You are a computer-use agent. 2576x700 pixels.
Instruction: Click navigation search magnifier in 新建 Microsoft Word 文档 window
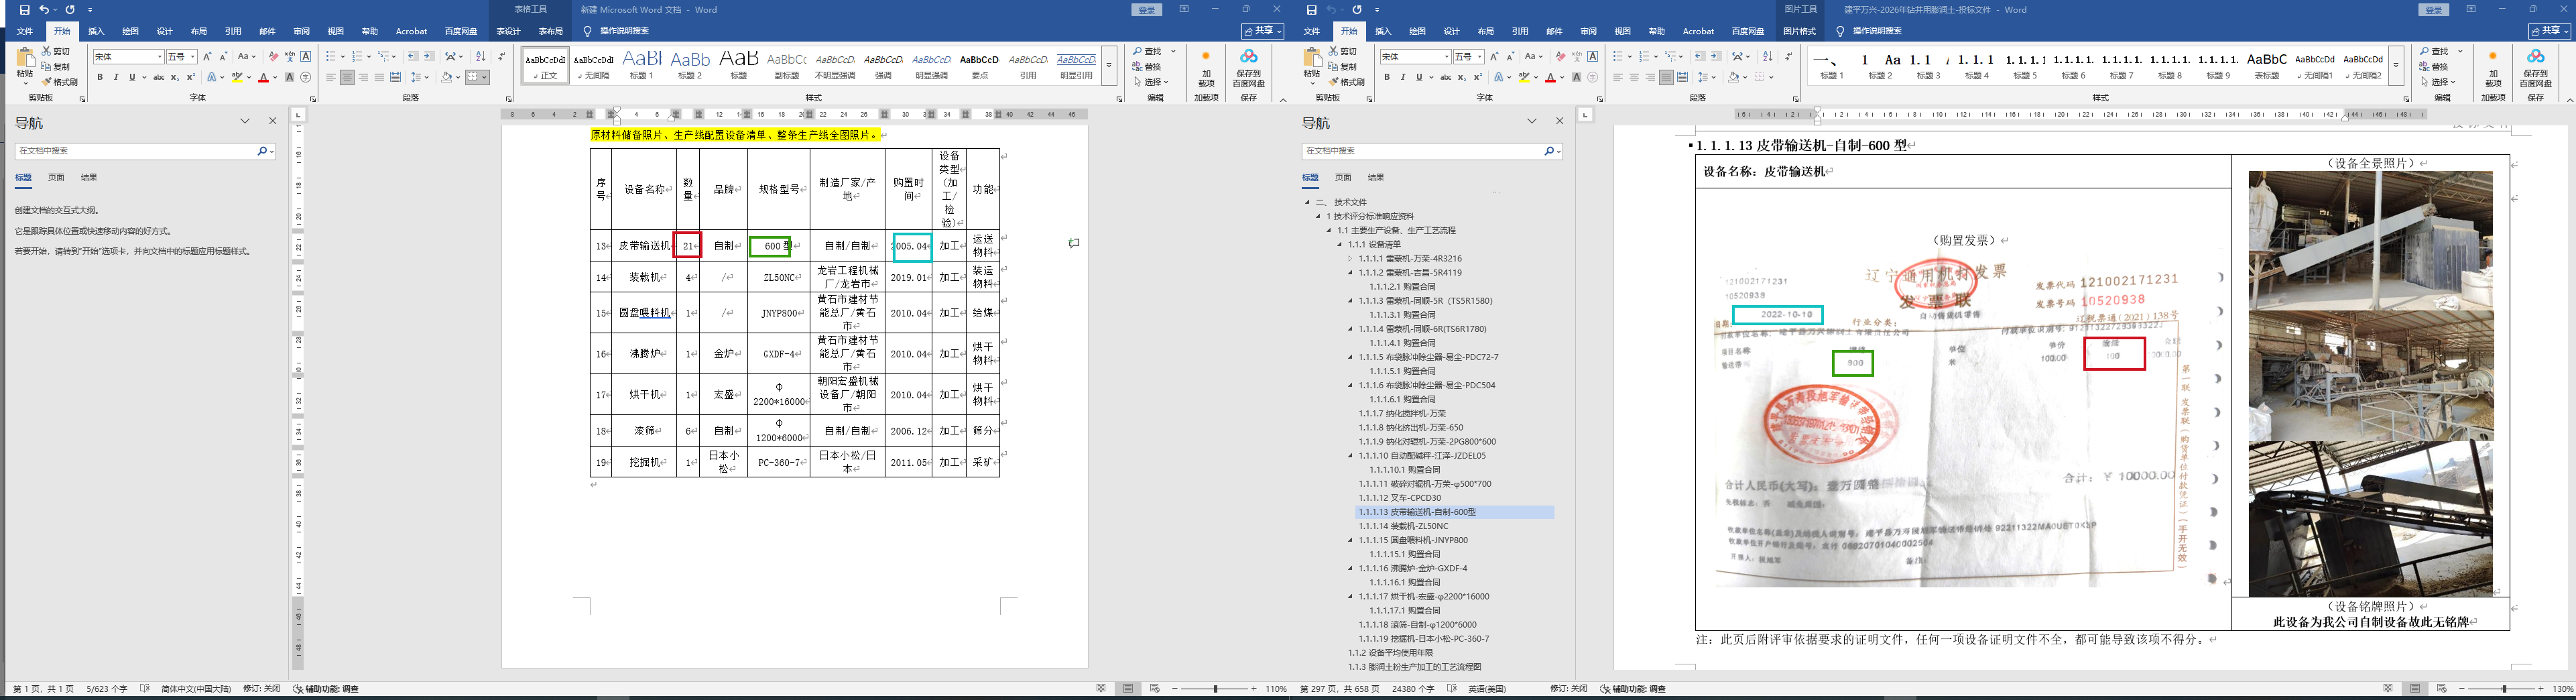pyautogui.click(x=262, y=151)
